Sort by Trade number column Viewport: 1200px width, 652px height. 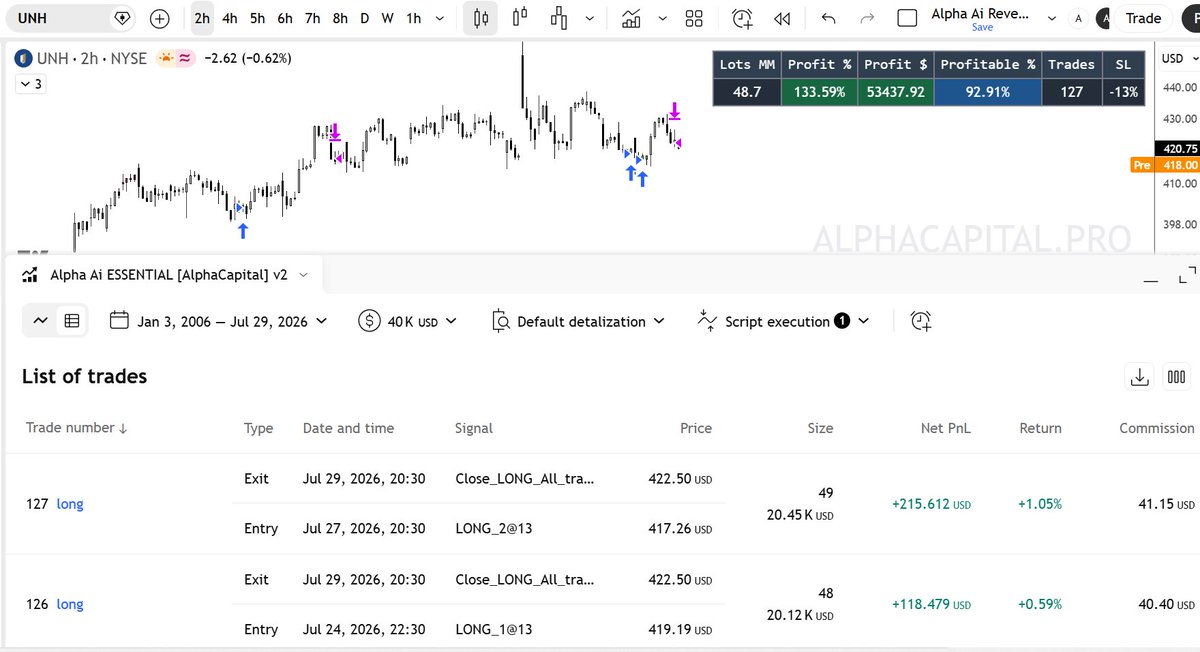click(x=76, y=428)
